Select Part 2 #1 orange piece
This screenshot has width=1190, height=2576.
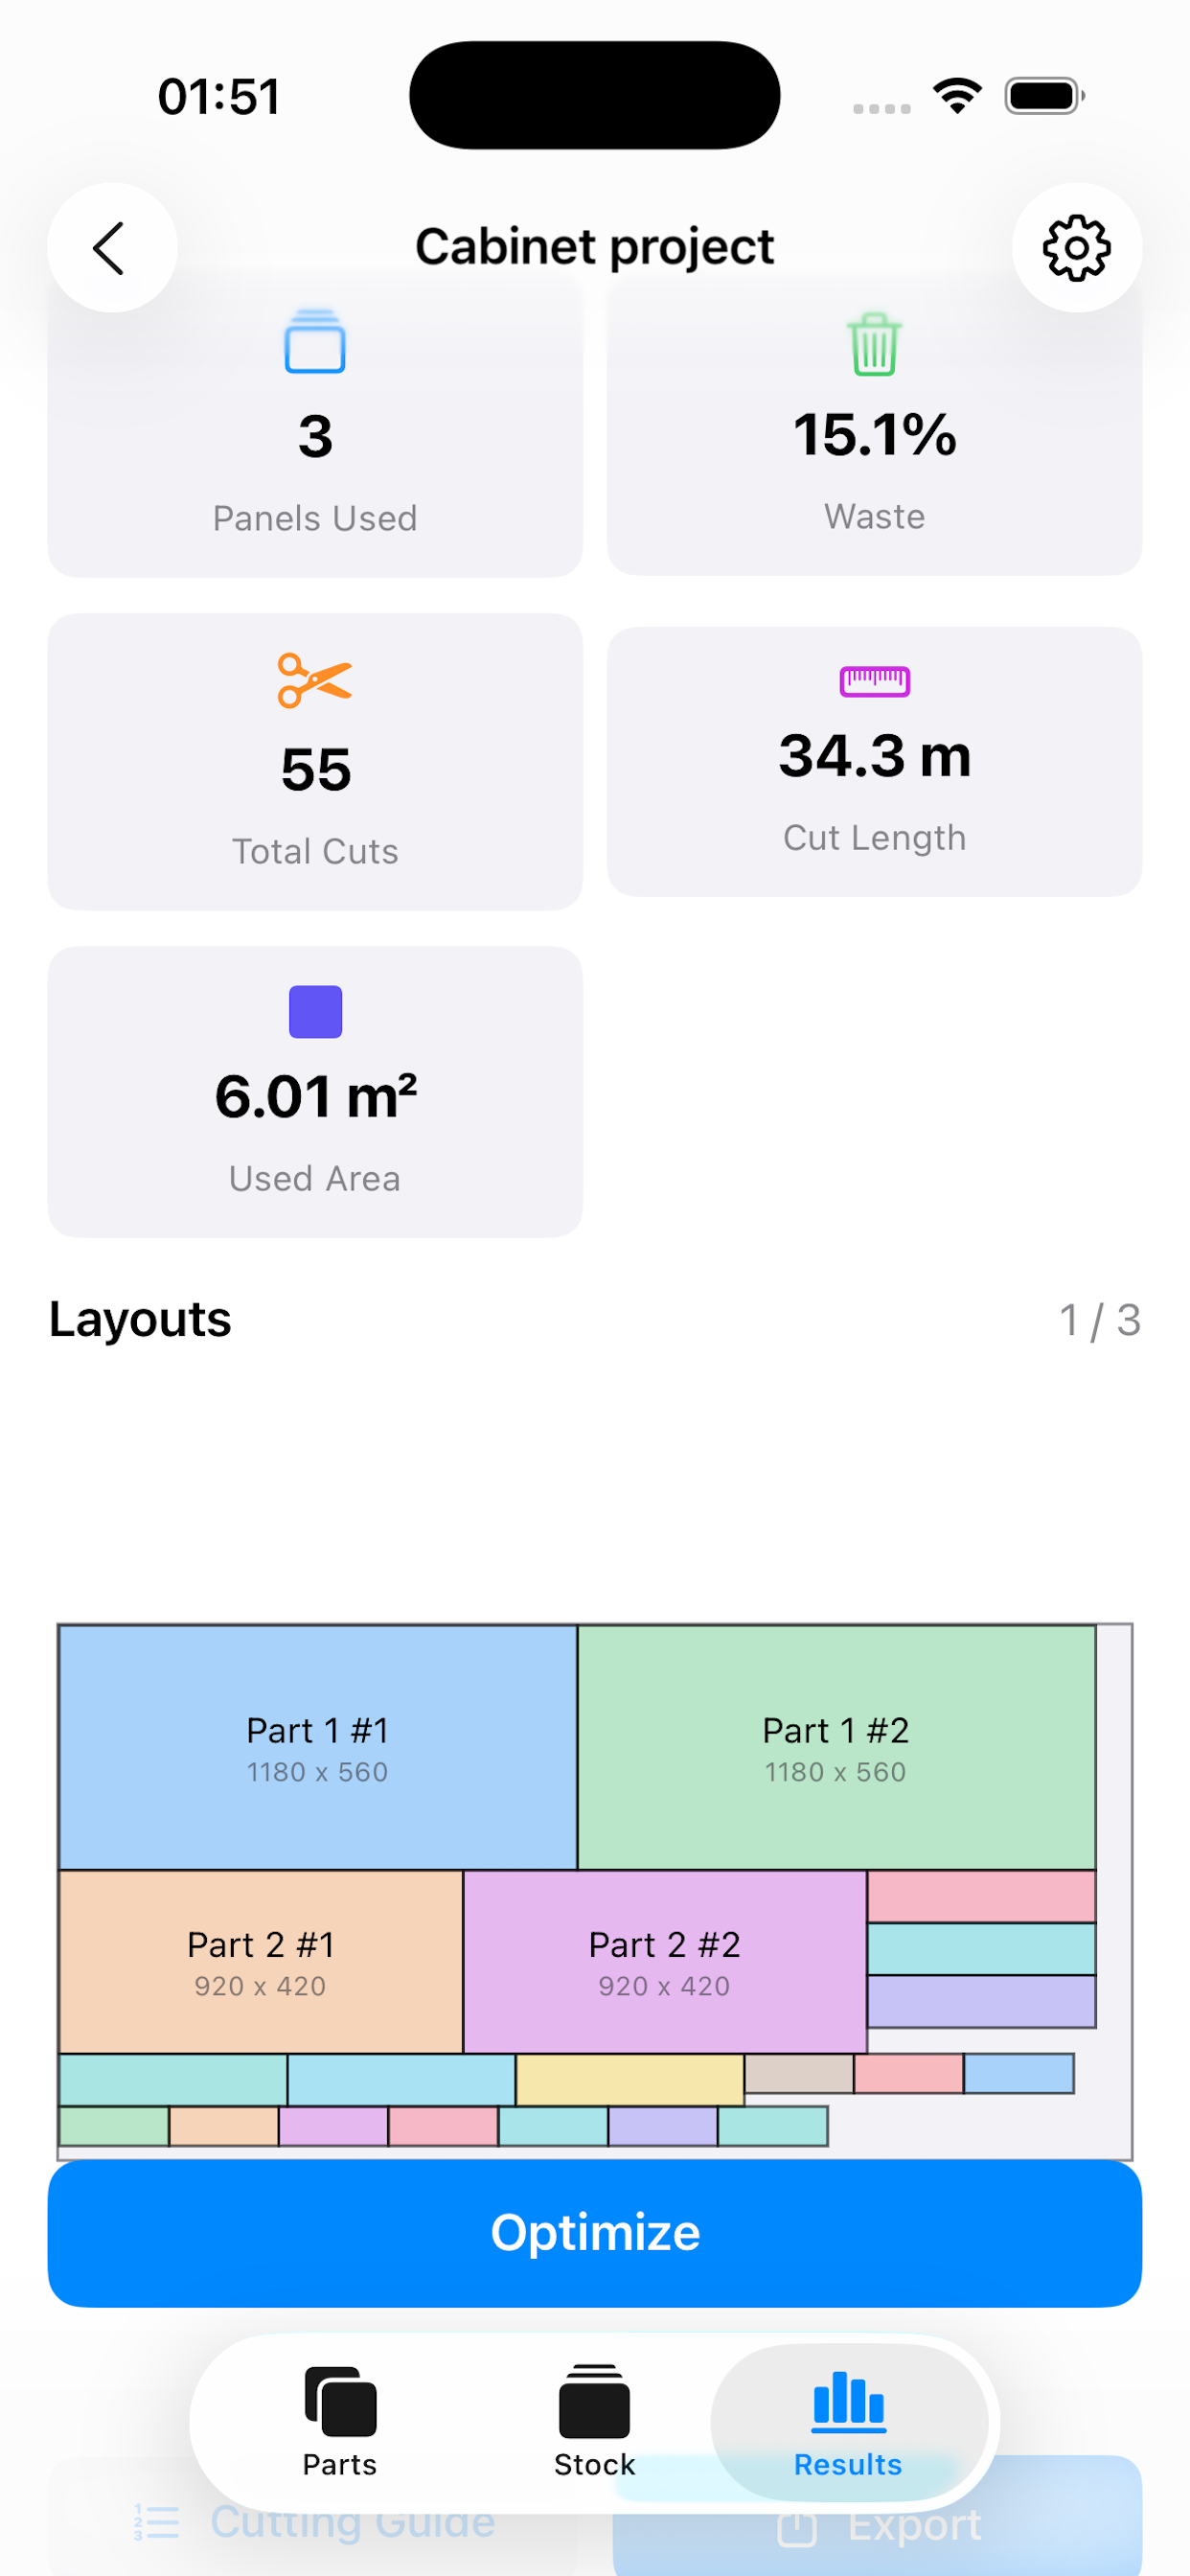tap(261, 1961)
